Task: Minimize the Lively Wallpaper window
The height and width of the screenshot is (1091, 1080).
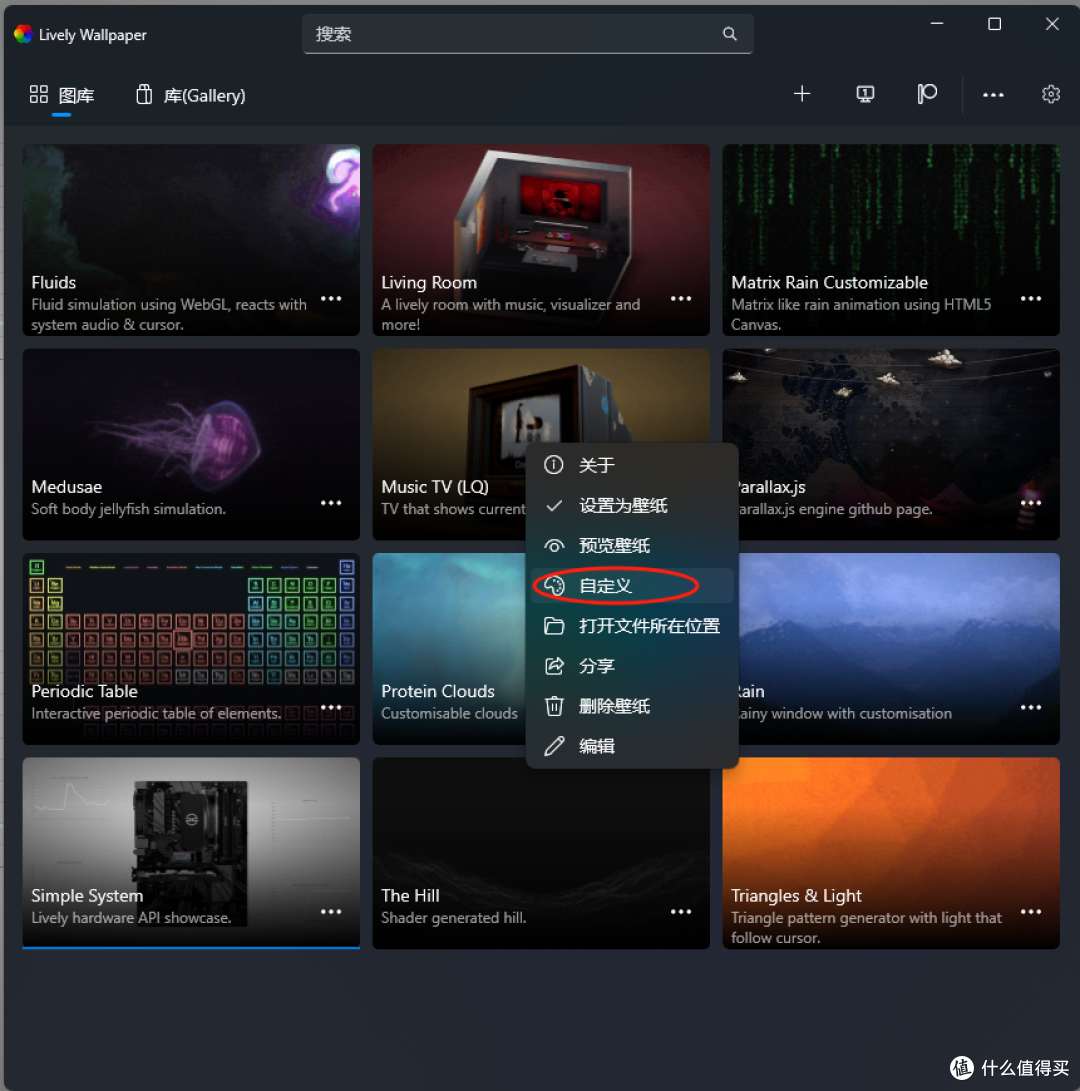Action: click(937, 24)
